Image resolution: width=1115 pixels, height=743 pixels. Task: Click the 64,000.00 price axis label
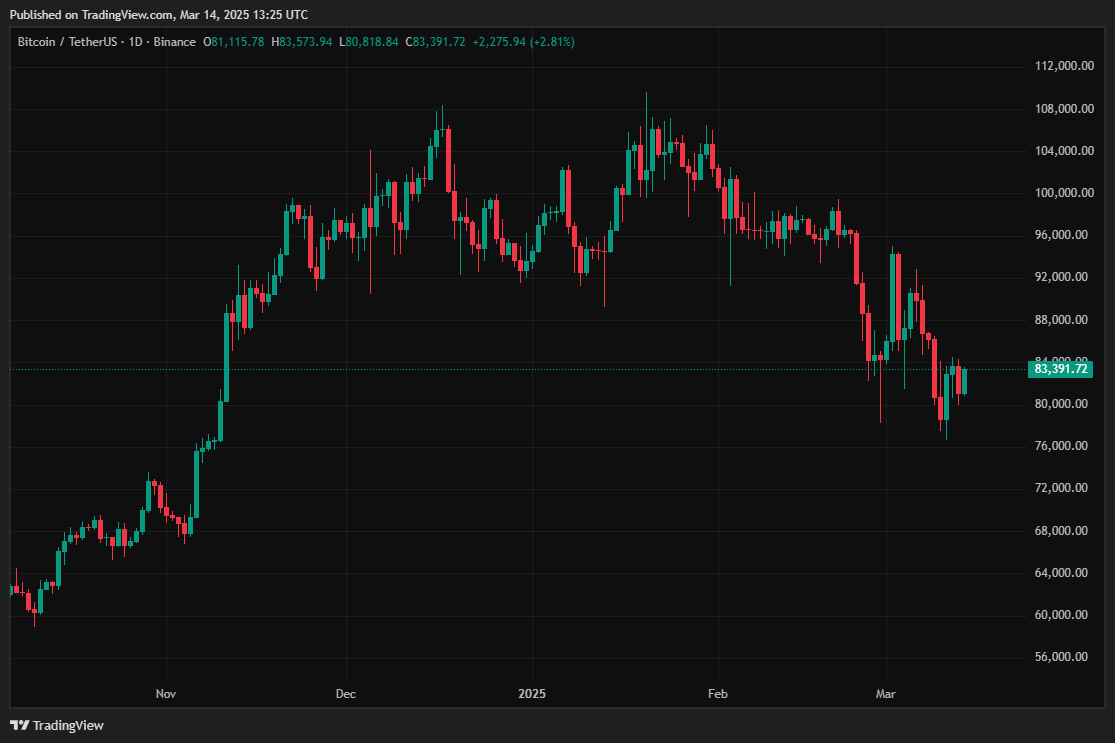pos(1061,573)
